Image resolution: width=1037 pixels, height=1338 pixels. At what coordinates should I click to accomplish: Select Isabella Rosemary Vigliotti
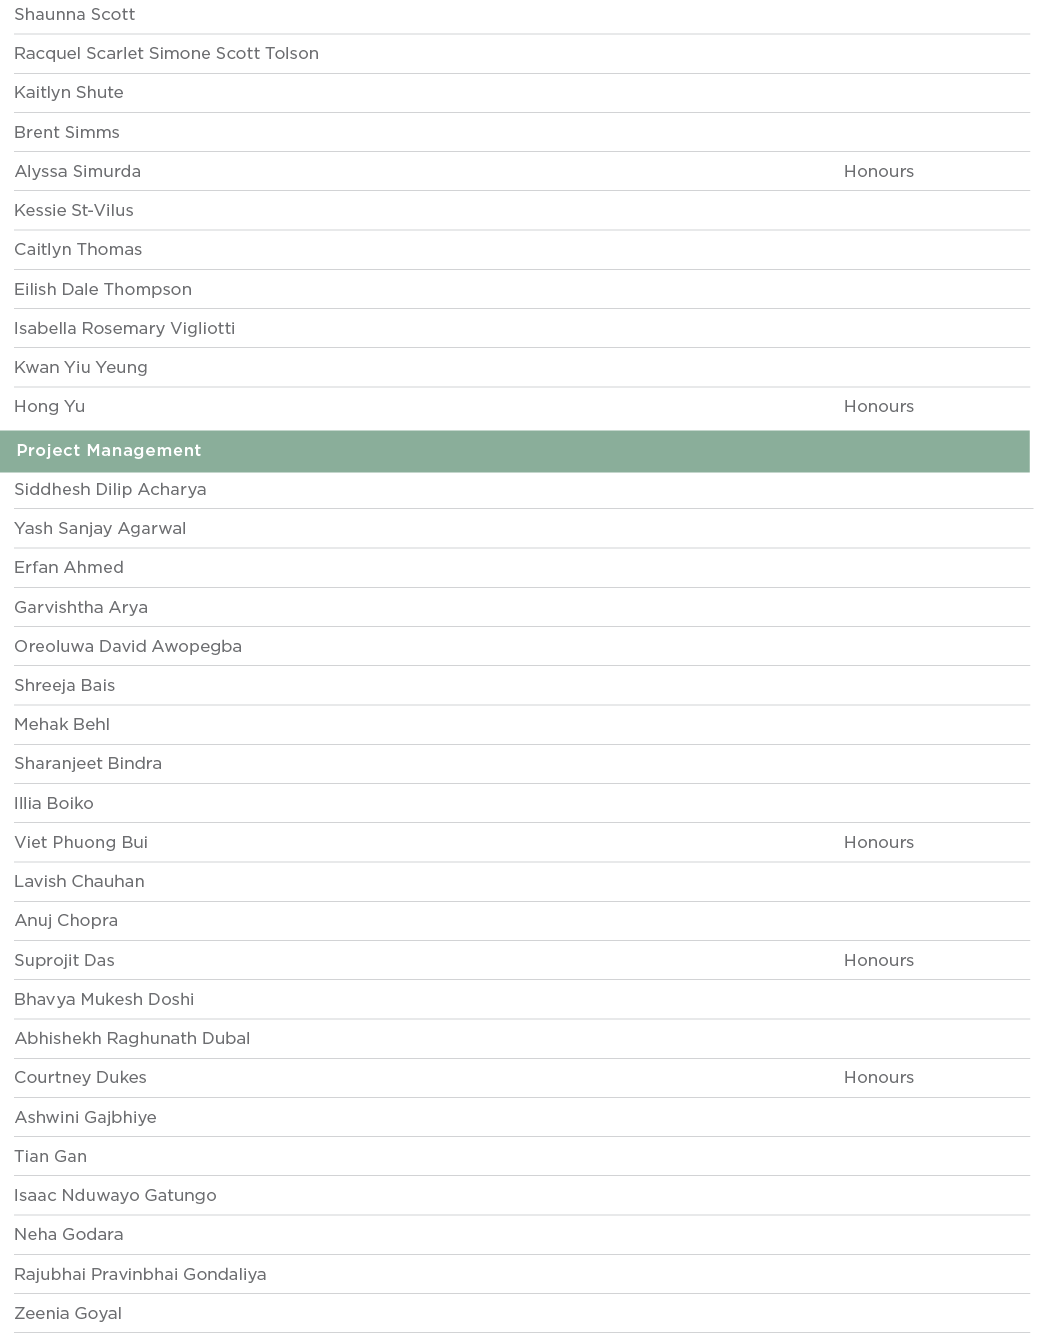(x=124, y=328)
